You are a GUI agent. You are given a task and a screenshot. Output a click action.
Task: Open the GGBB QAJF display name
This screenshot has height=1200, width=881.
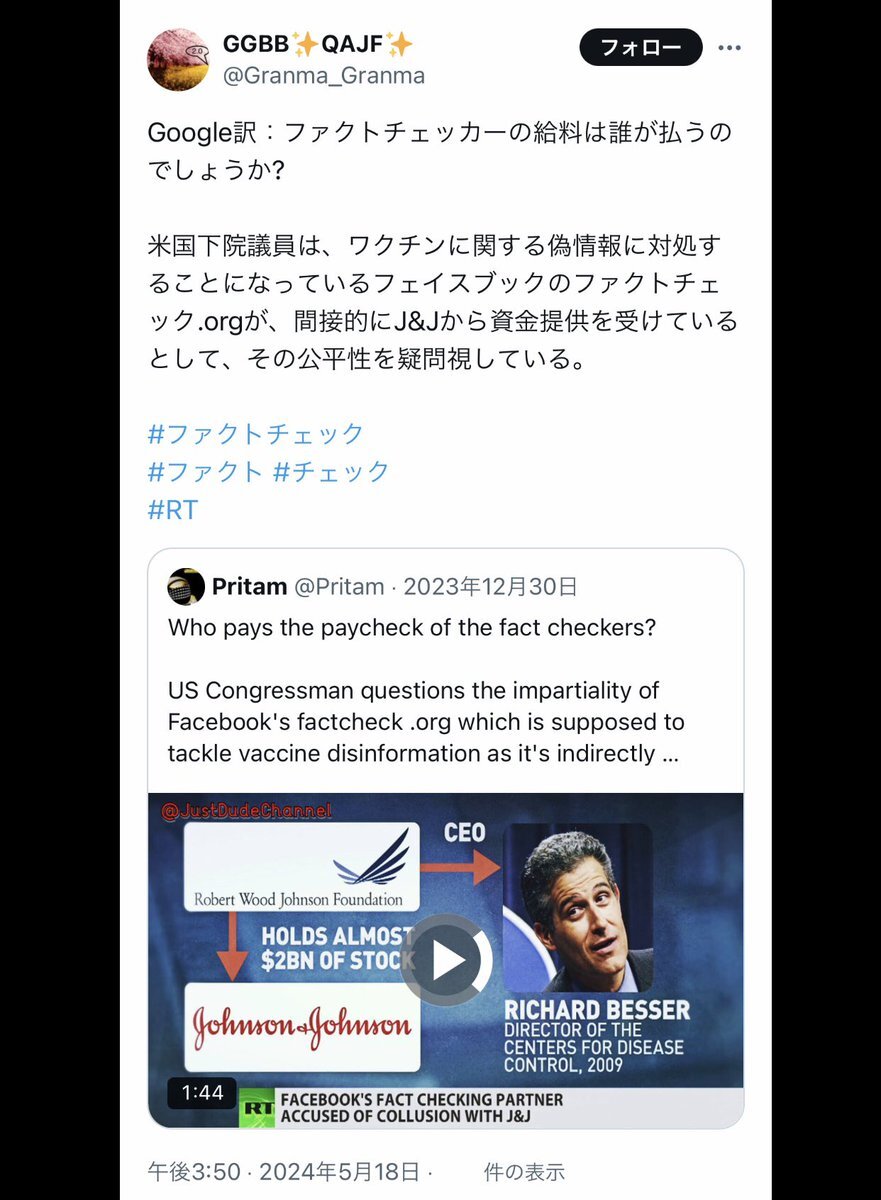point(318,44)
